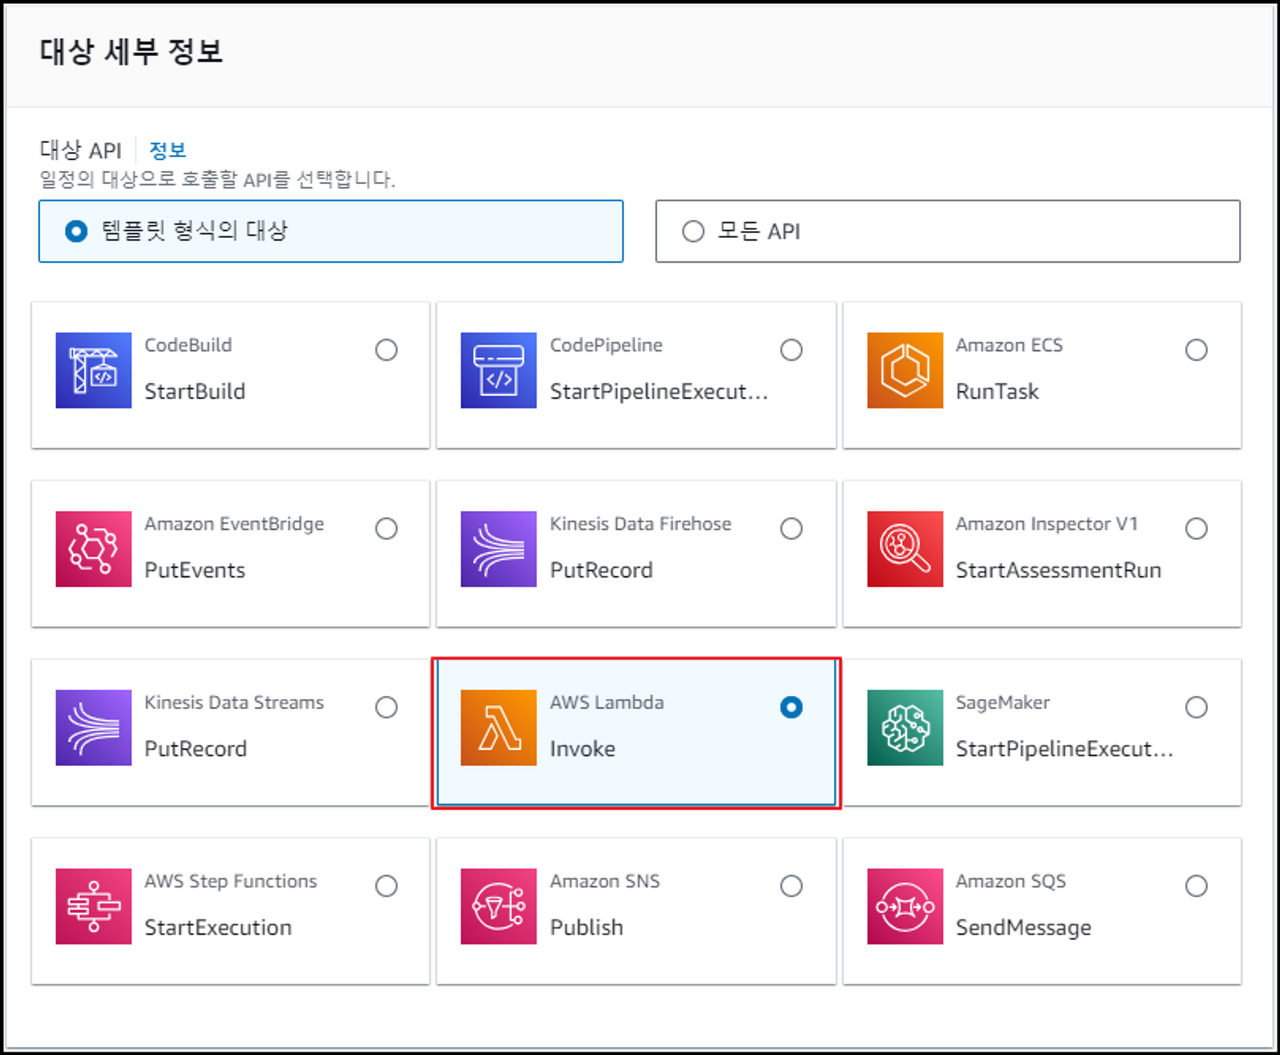
Task: Choose the CodeBuild StartBuild radio button
Action: click(386, 350)
